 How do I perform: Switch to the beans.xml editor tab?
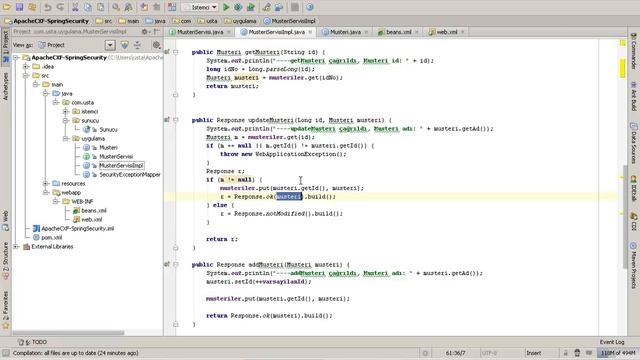tap(398, 32)
